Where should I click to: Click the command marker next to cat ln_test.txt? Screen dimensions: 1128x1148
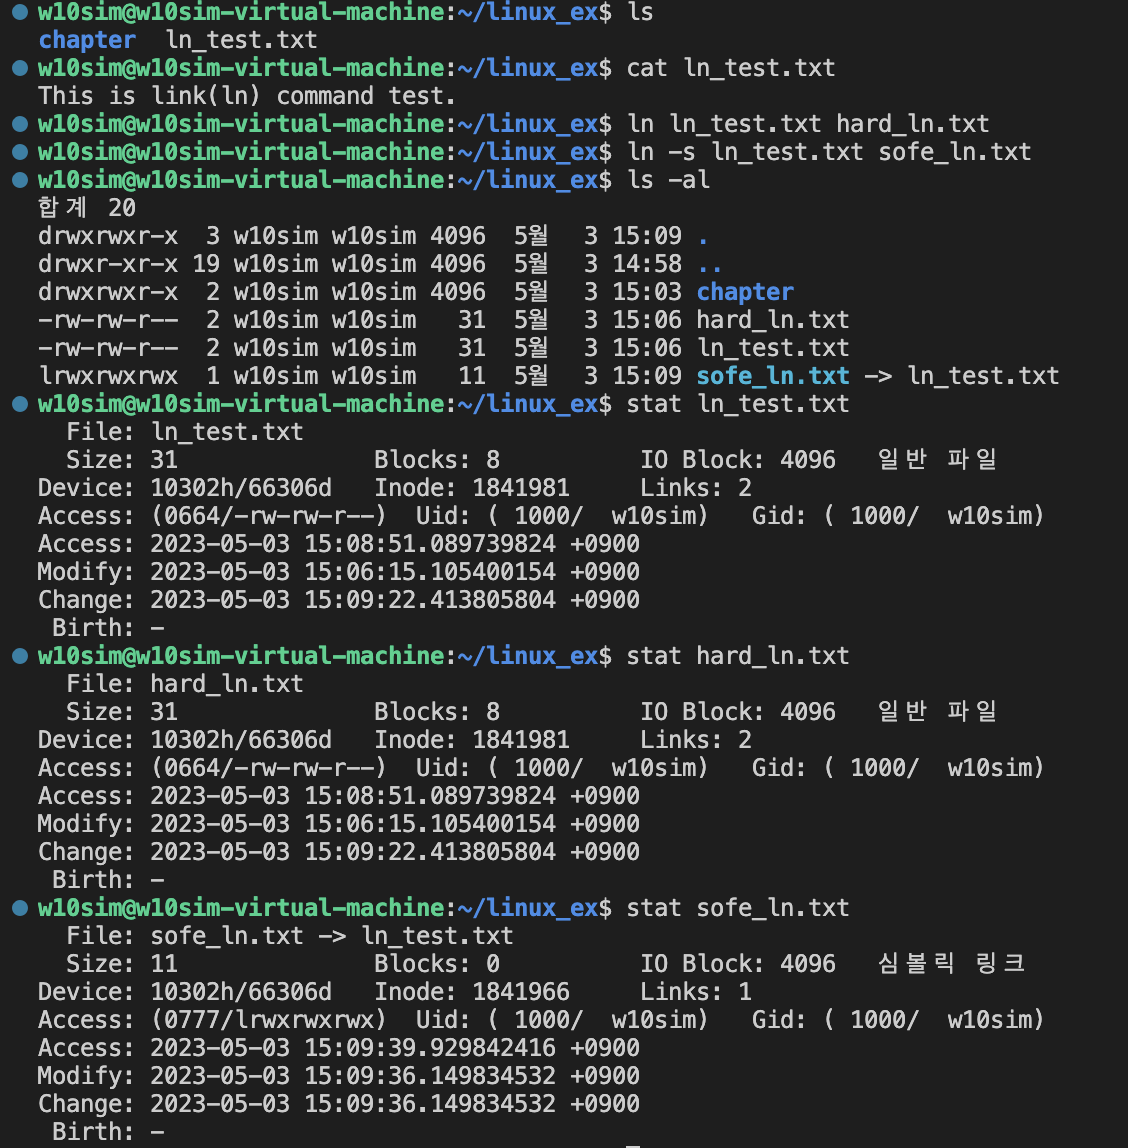(20, 67)
